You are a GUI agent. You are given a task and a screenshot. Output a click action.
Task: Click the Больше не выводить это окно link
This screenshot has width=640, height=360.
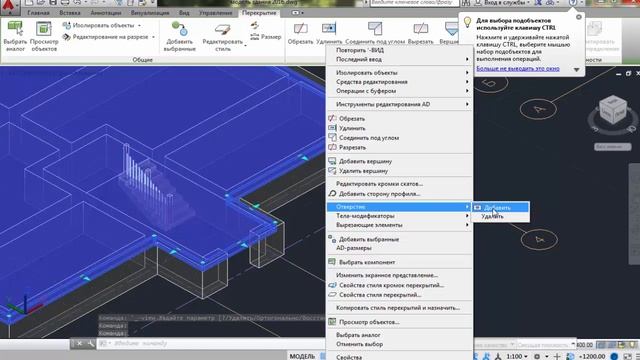click(x=518, y=69)
